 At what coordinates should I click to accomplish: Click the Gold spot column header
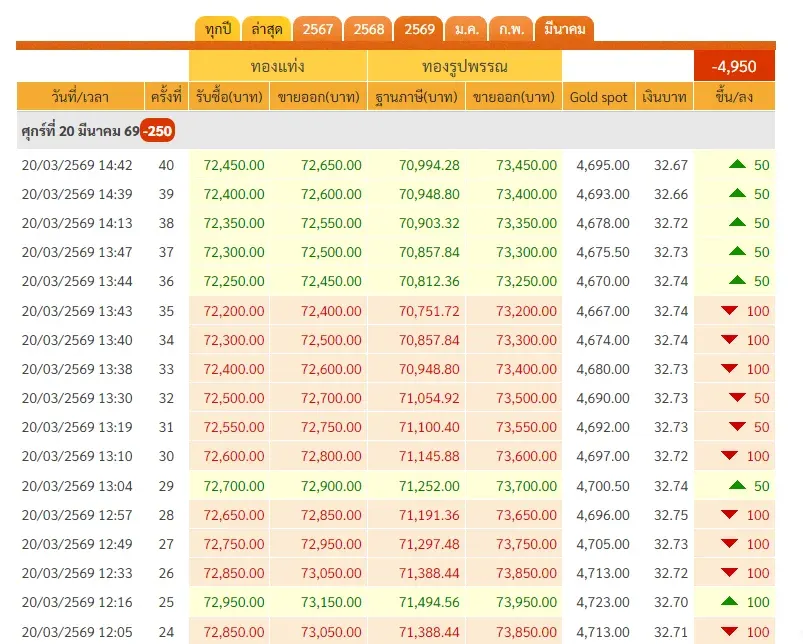[598, 97]
